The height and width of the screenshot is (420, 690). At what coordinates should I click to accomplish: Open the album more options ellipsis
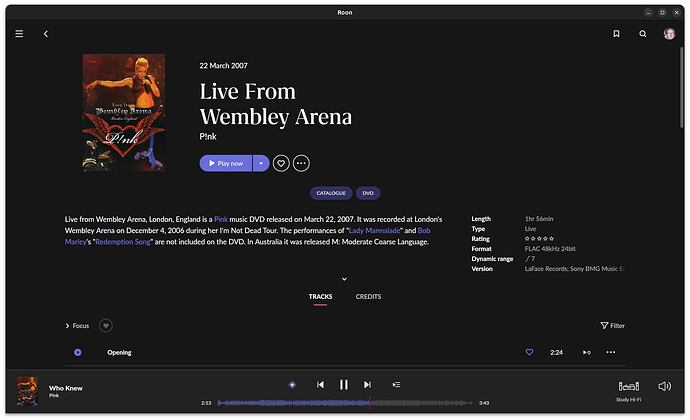pos(301,163)
